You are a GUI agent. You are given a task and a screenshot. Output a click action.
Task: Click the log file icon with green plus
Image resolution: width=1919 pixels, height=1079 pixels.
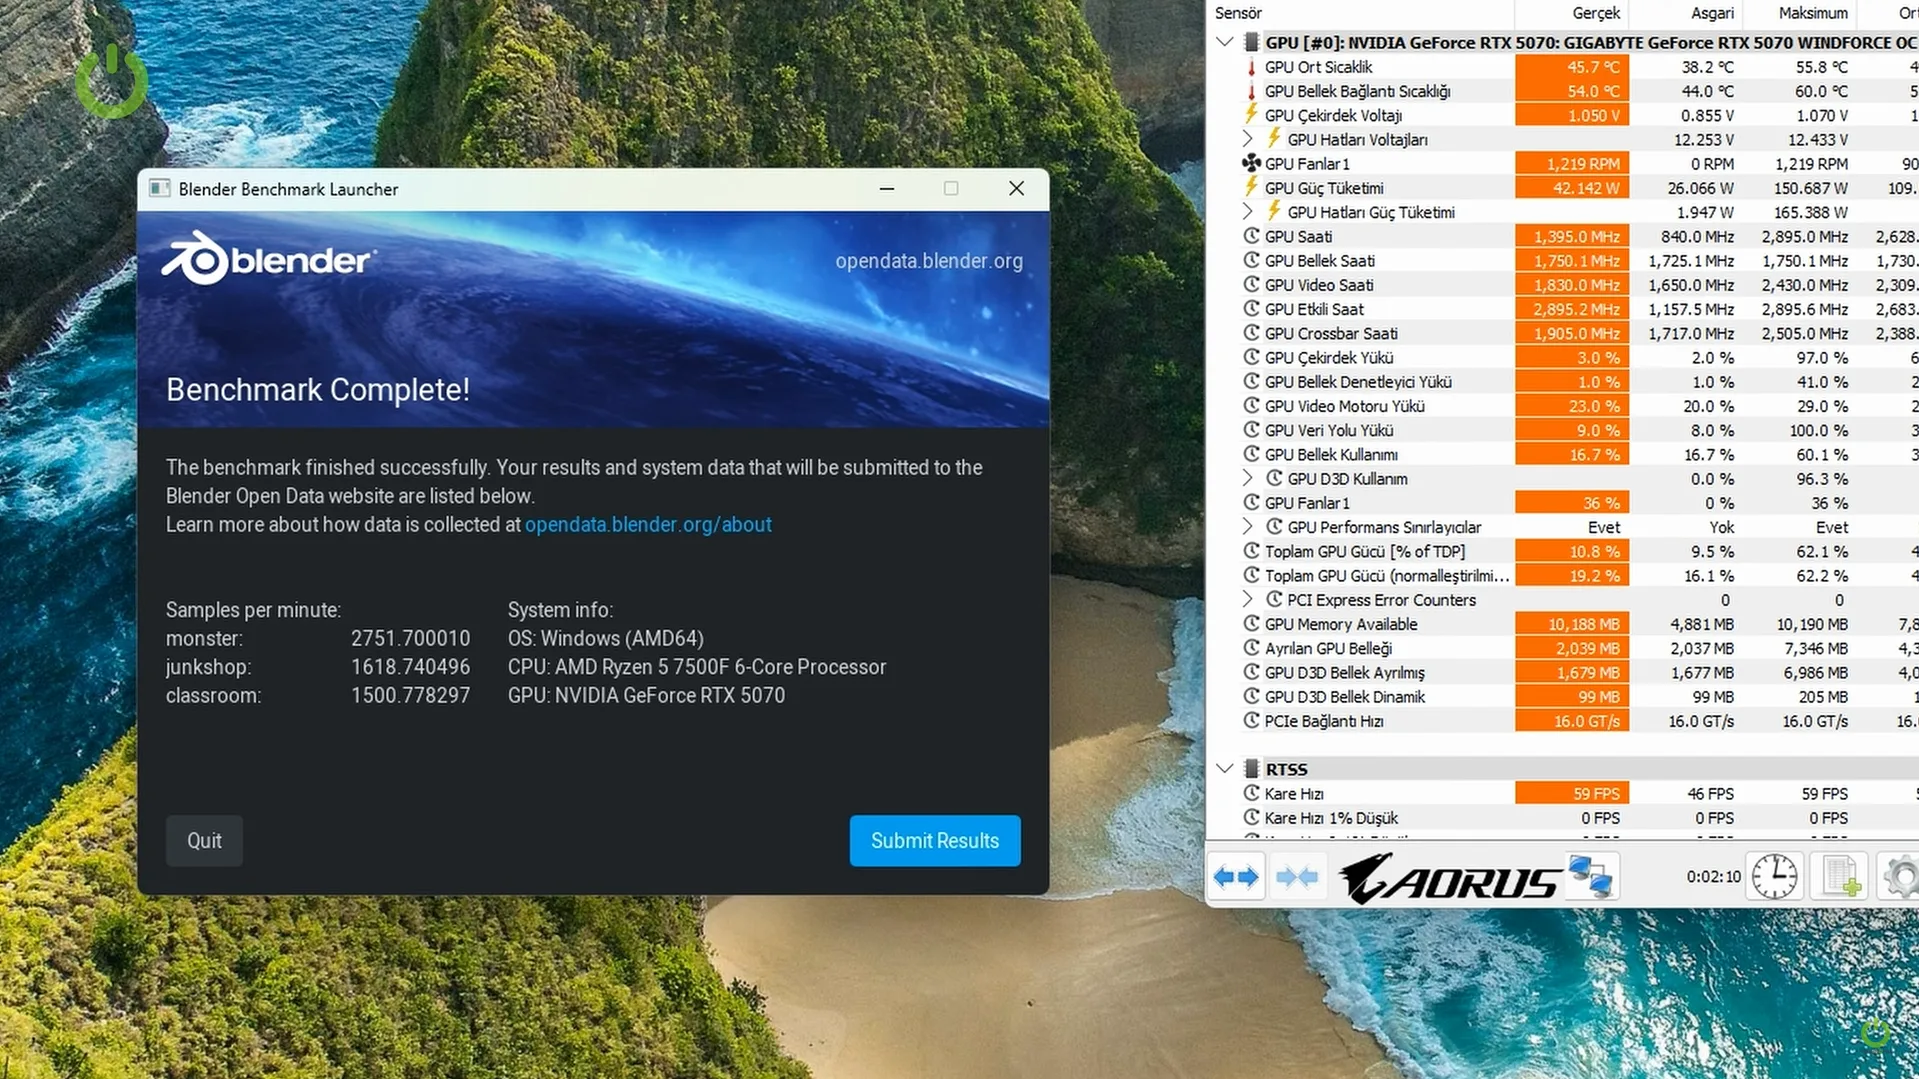[x=1840, y=877]
